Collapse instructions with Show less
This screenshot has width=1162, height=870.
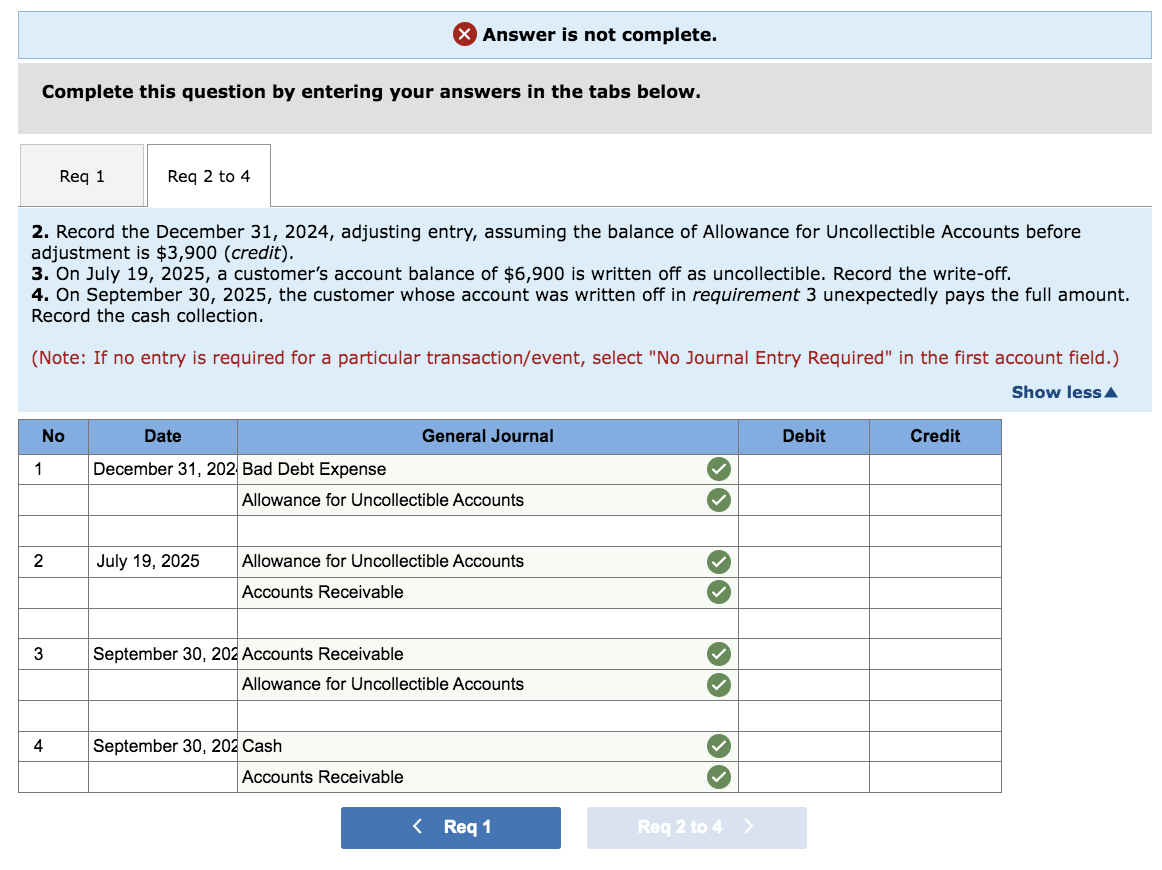coord(1064,392)
